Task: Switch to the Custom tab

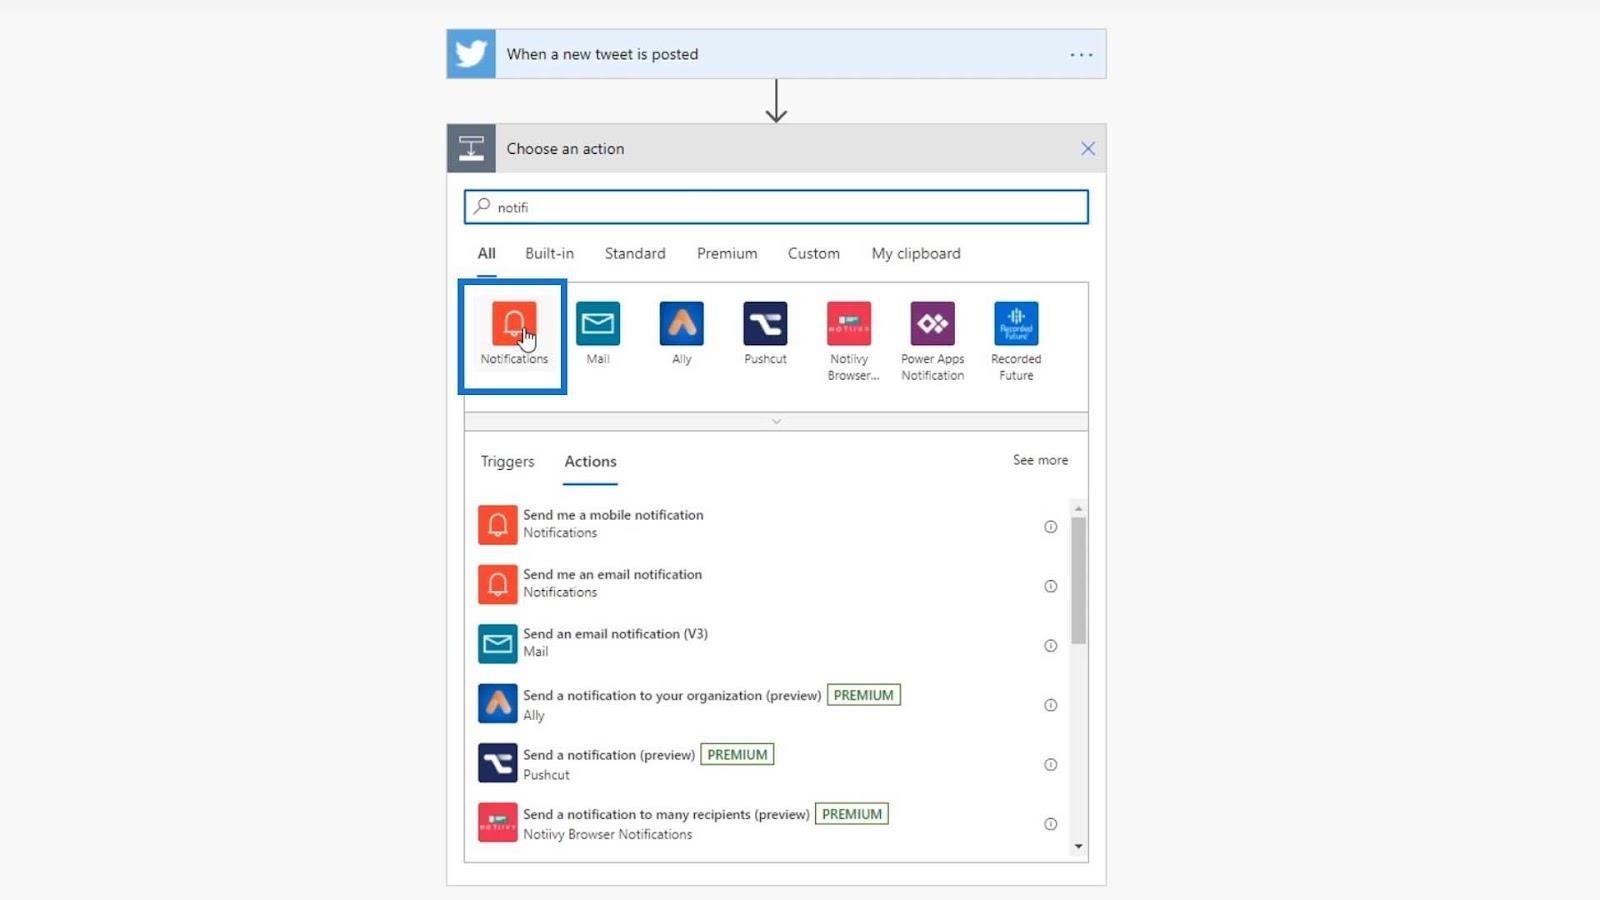Action: click(x=814, y=254)
